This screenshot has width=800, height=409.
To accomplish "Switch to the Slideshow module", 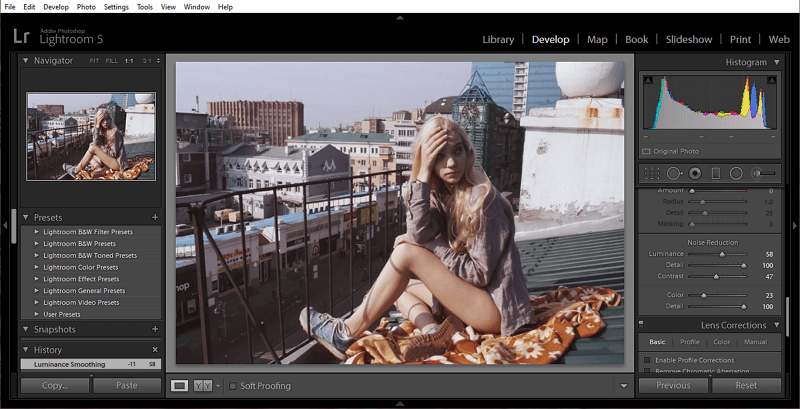I will pyautogui.click(x=689, y=40).
